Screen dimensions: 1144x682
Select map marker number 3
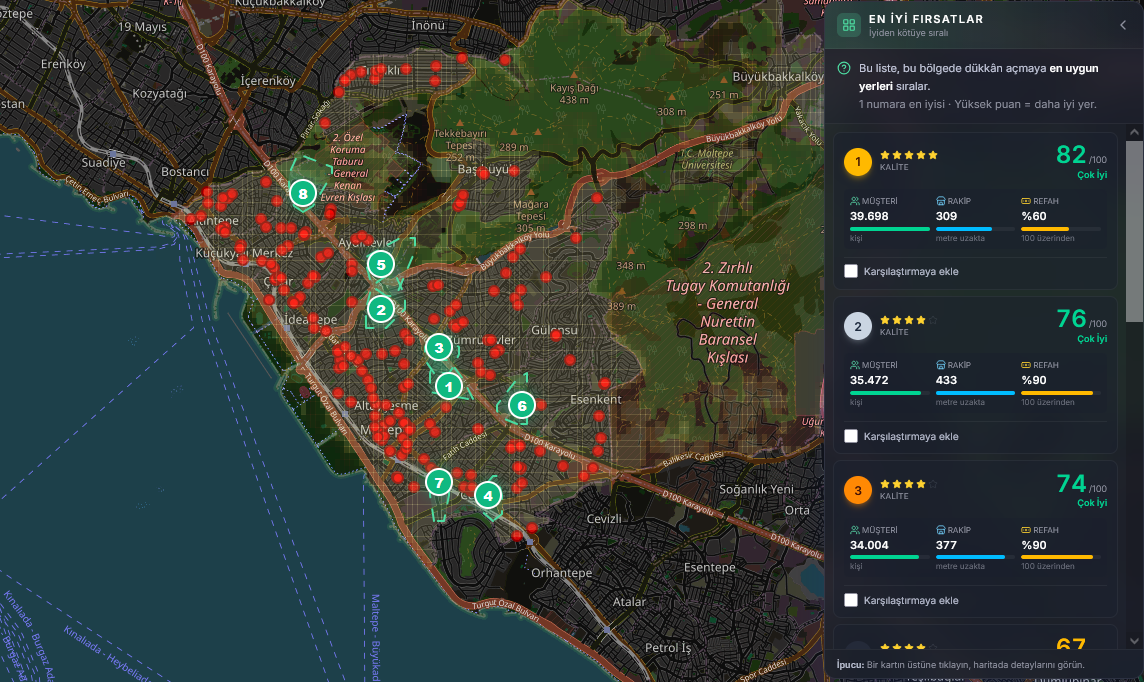click(x=438, y=348)
